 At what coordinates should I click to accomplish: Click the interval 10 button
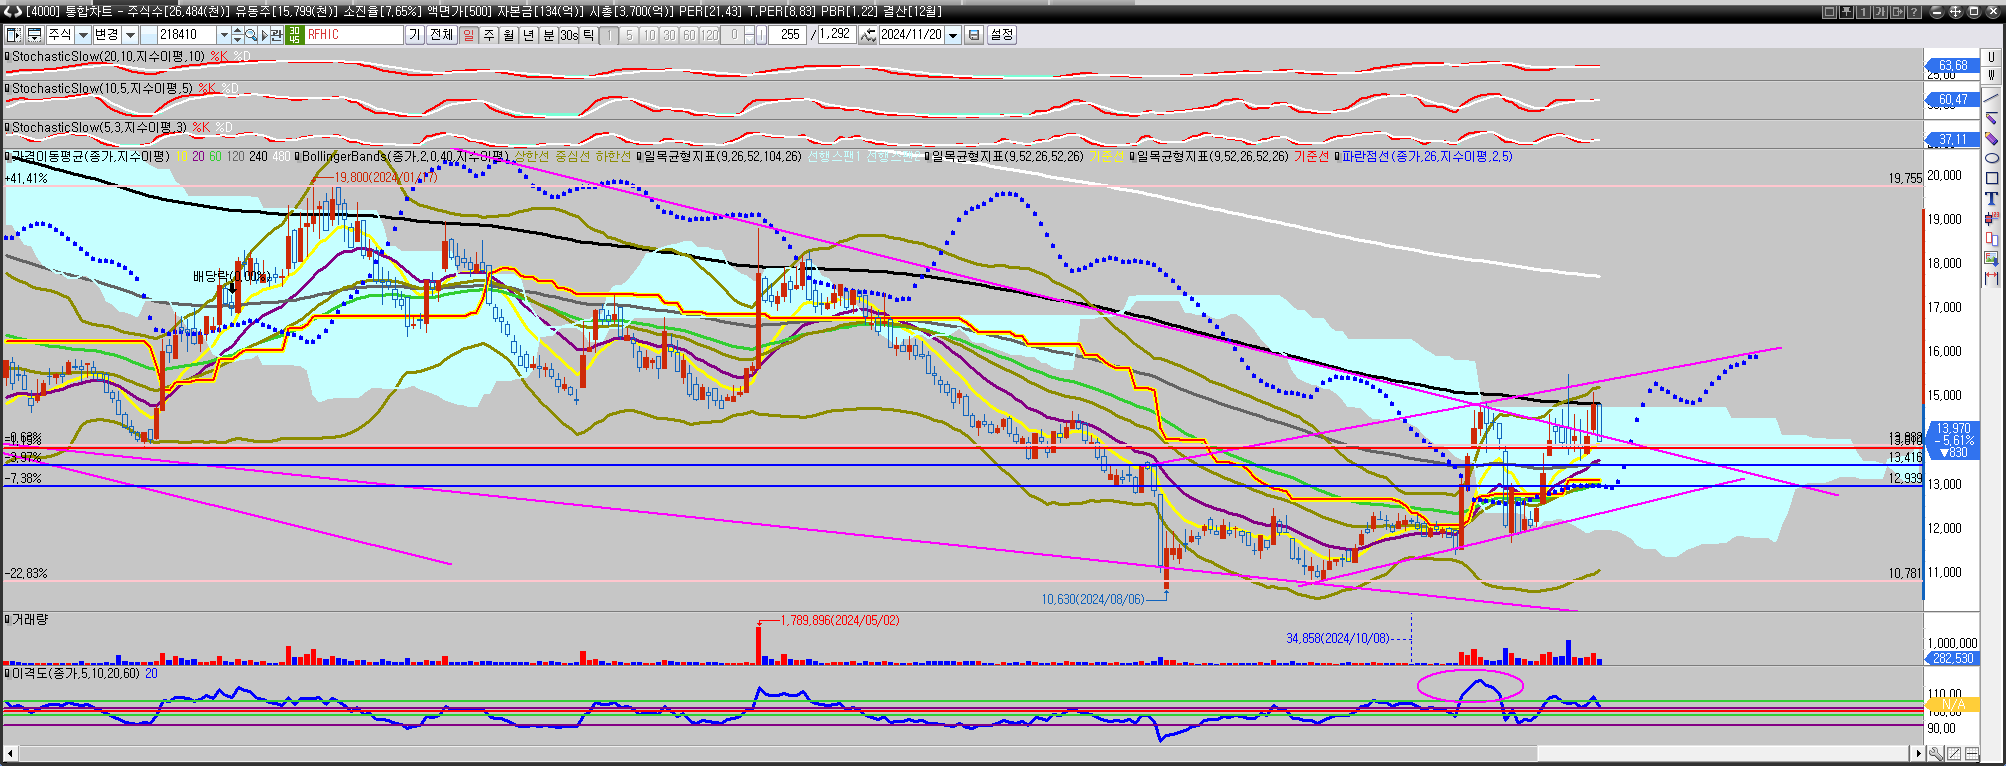[649, 35]
